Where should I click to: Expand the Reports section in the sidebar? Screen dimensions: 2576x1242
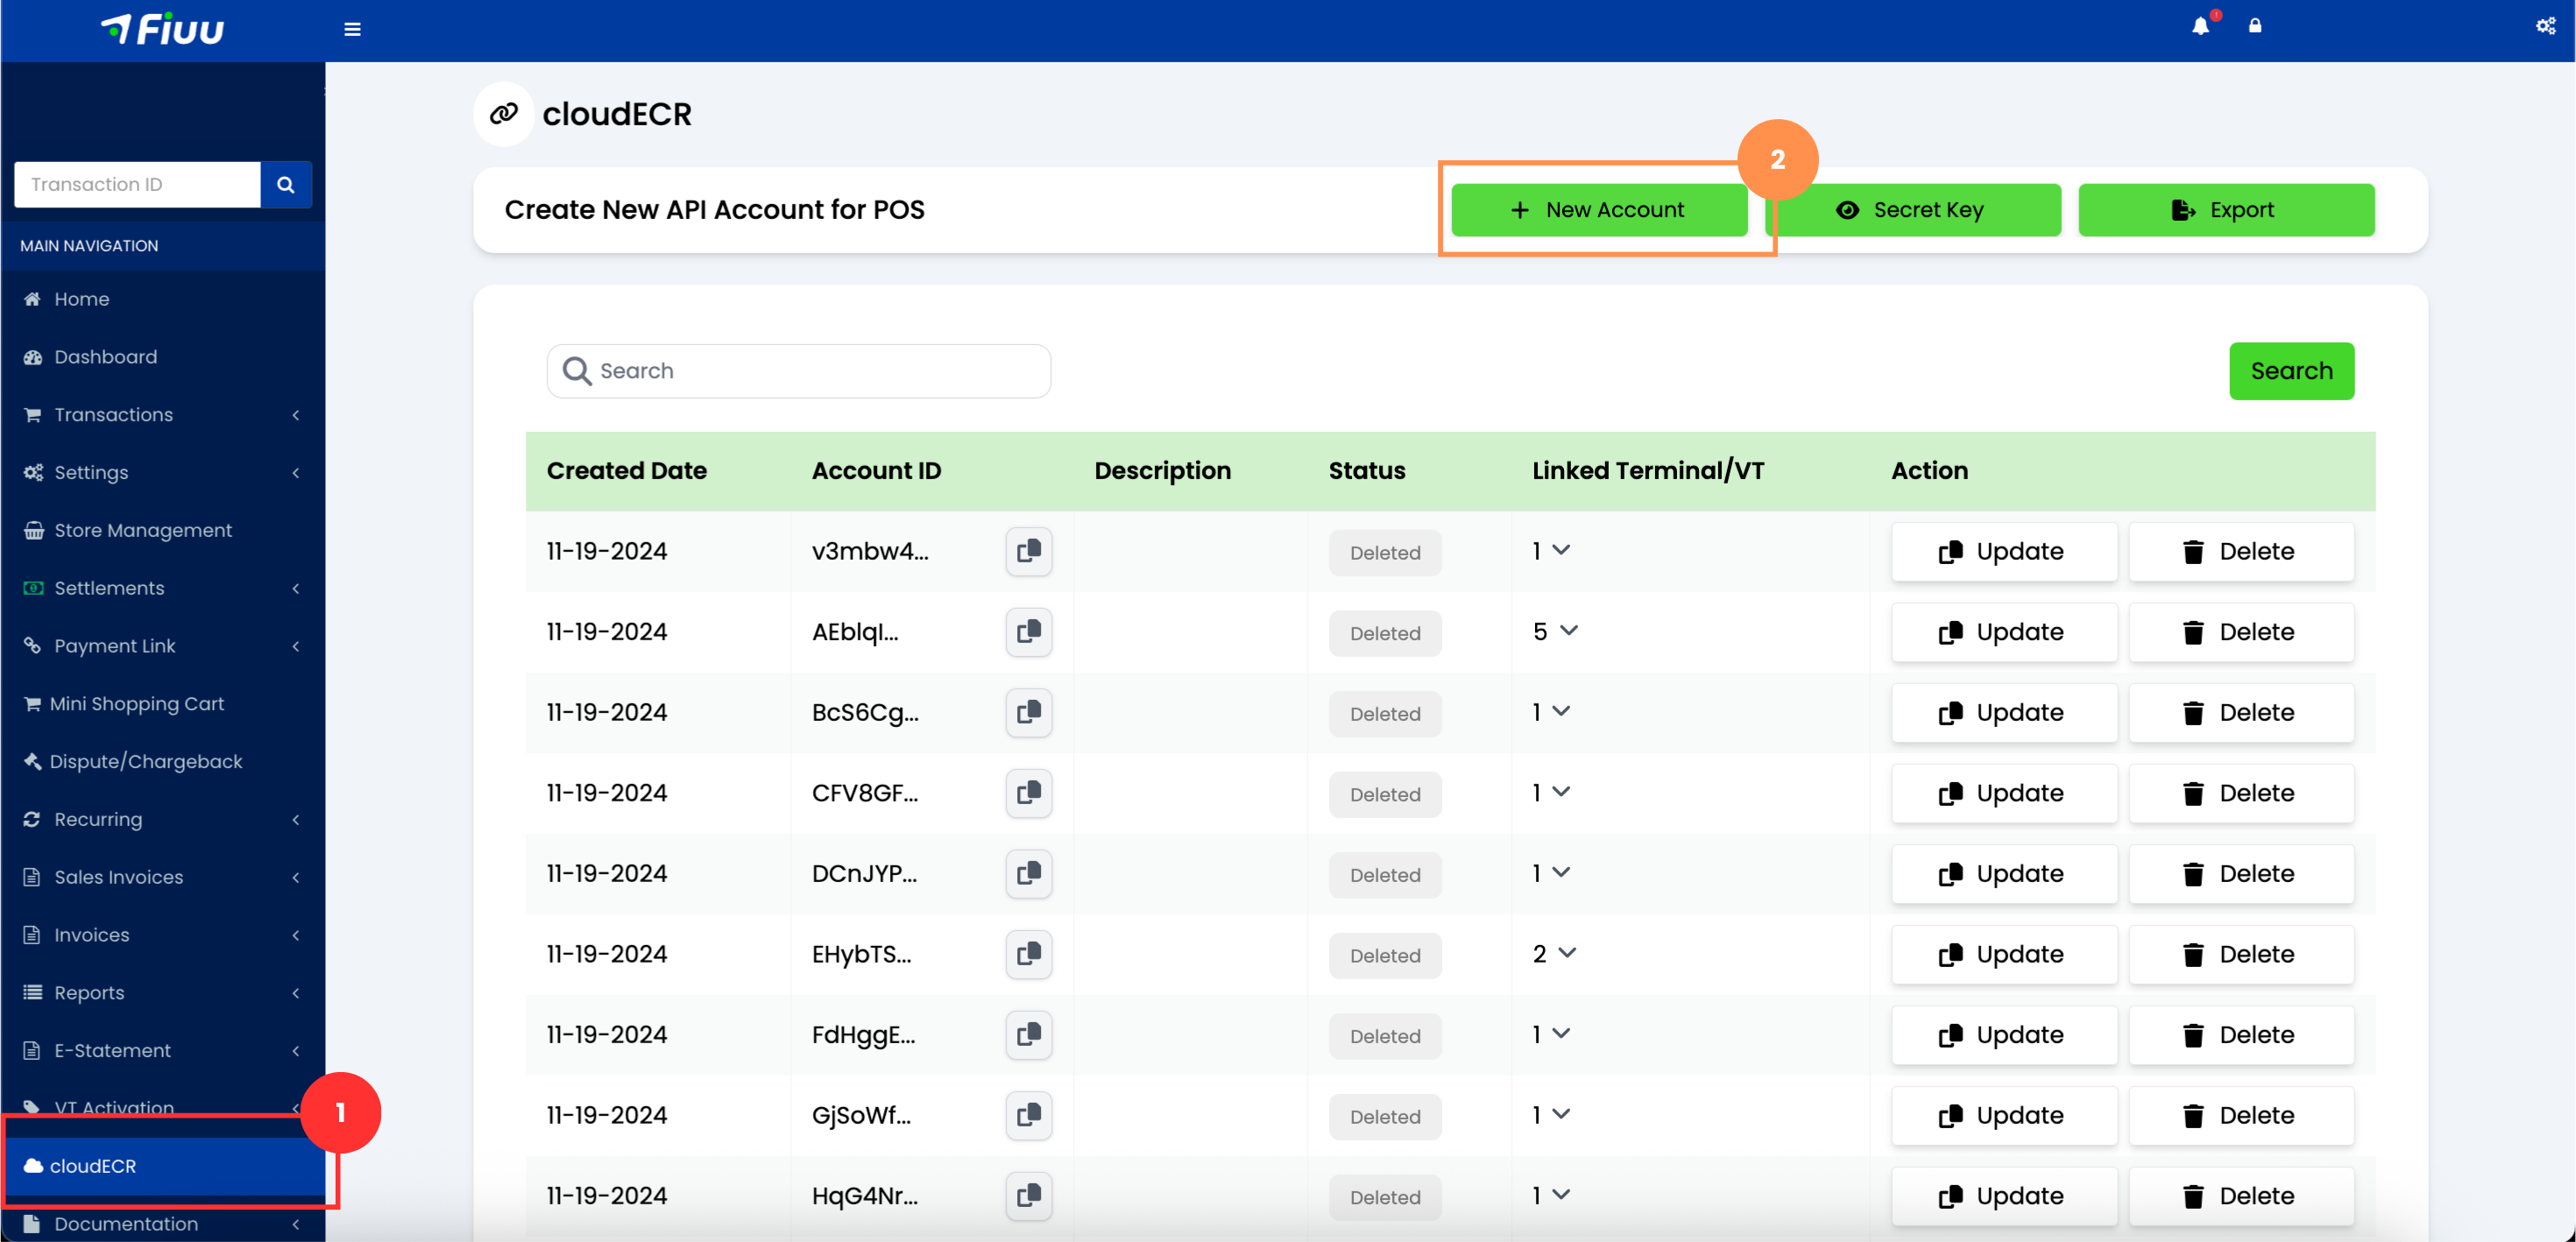88,992
